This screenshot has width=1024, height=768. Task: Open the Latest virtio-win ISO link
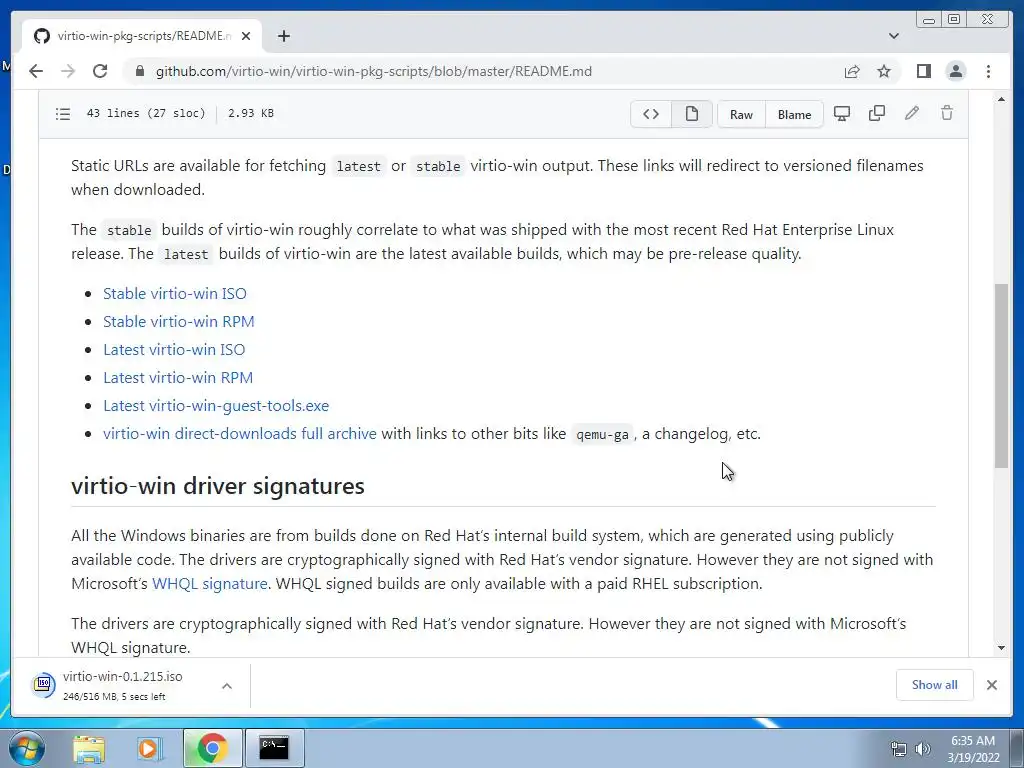point(174,350)
